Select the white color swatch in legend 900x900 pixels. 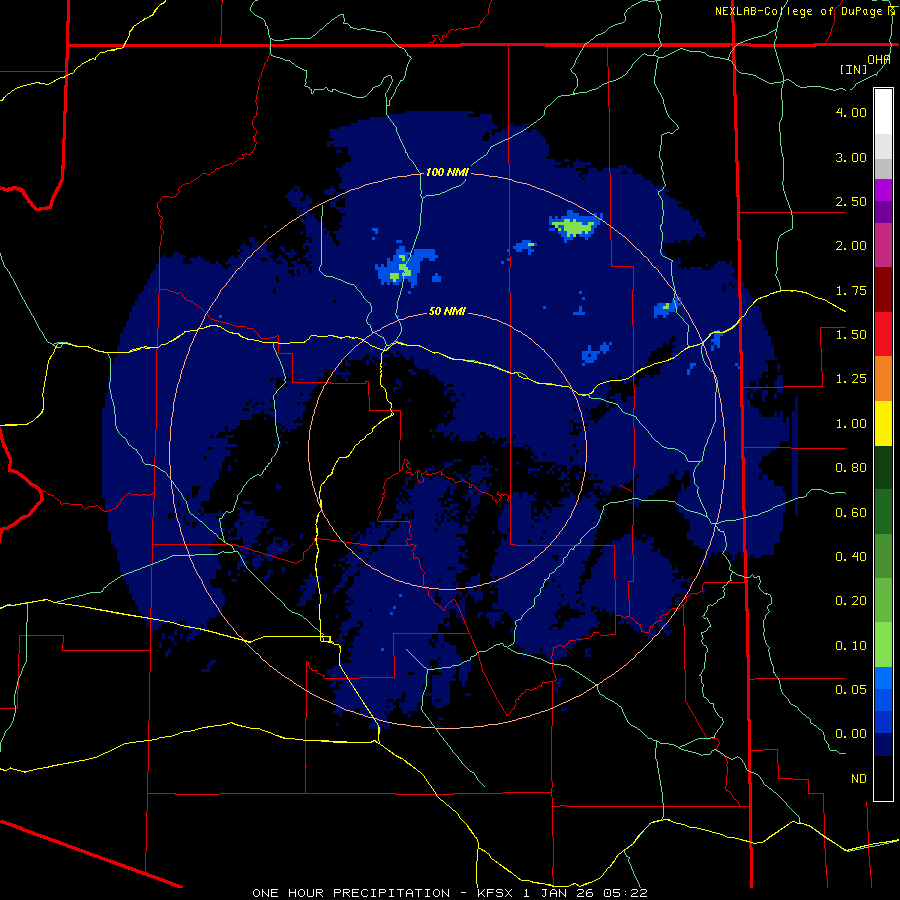click(883, 112)
